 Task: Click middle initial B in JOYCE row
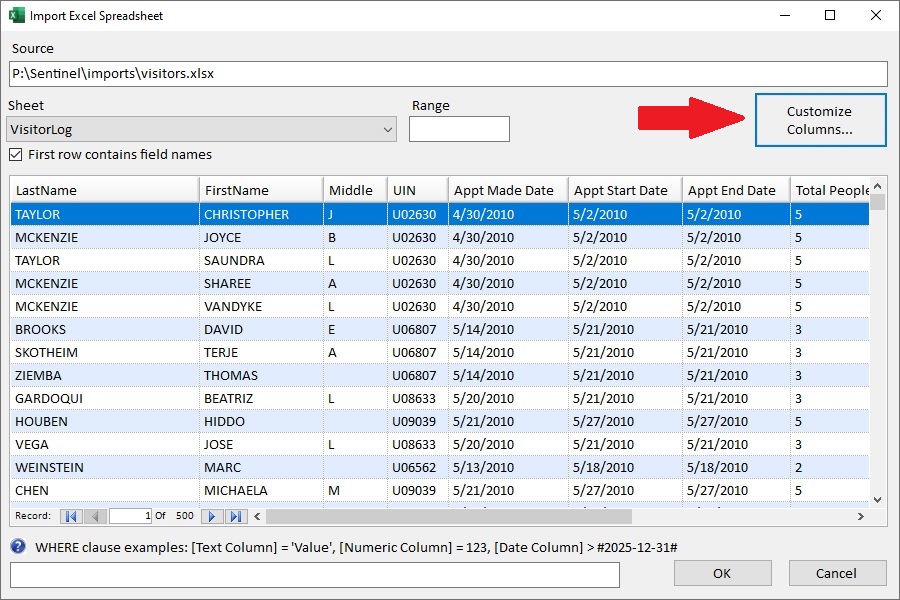point(355,237)
